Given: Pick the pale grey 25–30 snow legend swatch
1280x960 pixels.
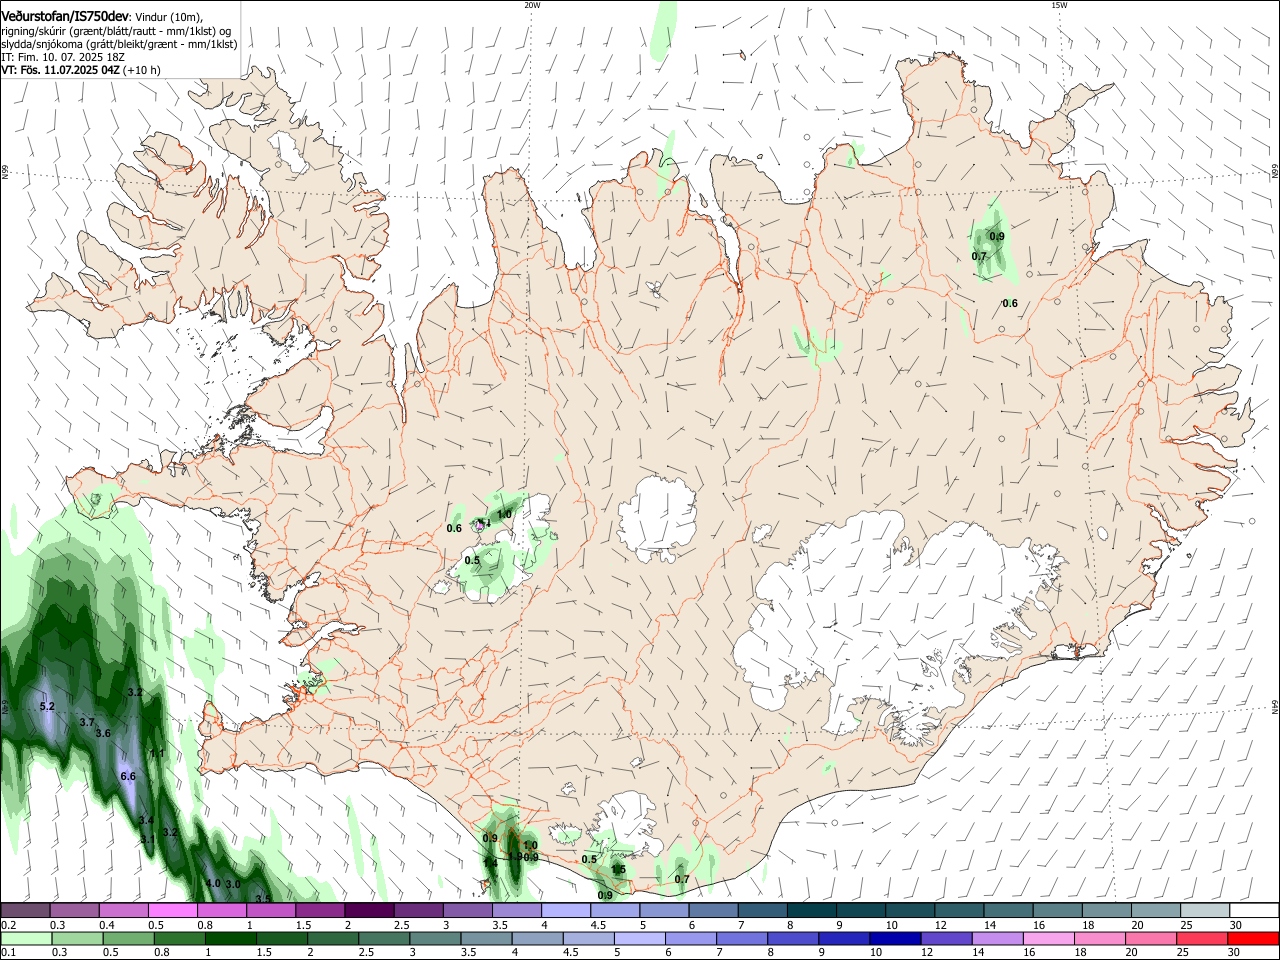Looking at the screenshot, I should click(x=1203, y=910).
